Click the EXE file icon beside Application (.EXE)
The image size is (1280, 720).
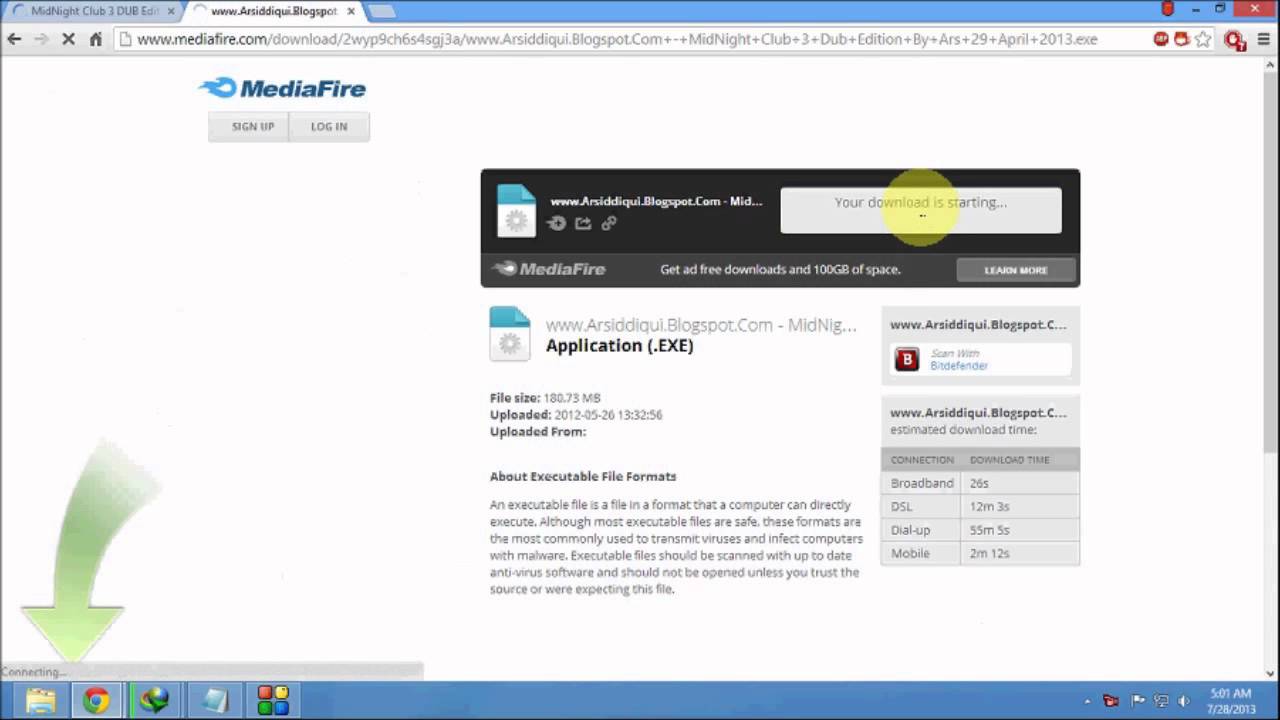click(x=509, y=334)
